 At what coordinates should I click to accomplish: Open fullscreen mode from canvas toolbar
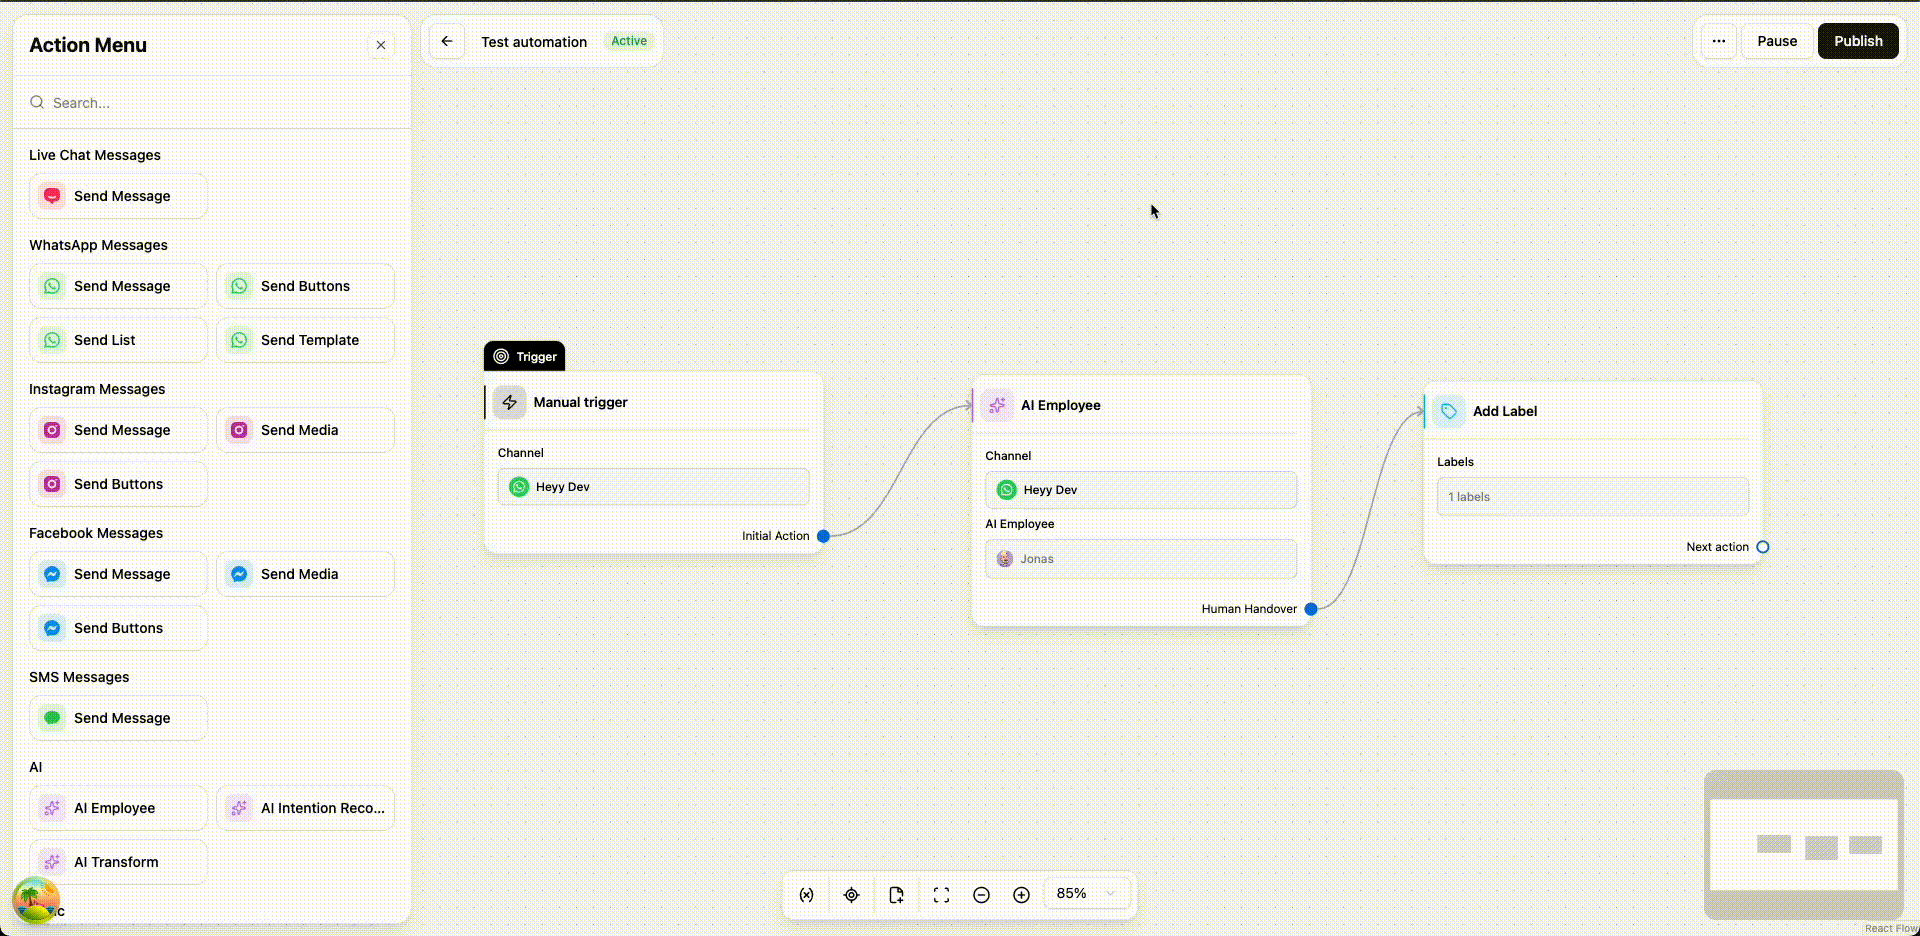[x=940, y=894]
